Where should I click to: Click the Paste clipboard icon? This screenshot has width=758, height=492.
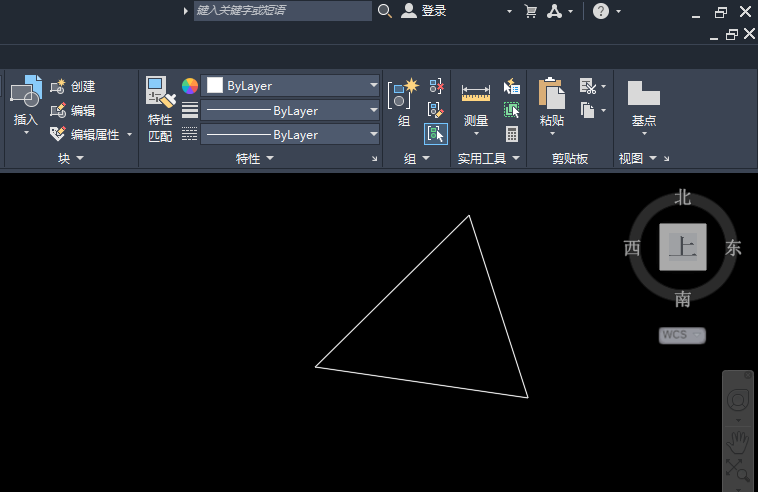(552, 93)
